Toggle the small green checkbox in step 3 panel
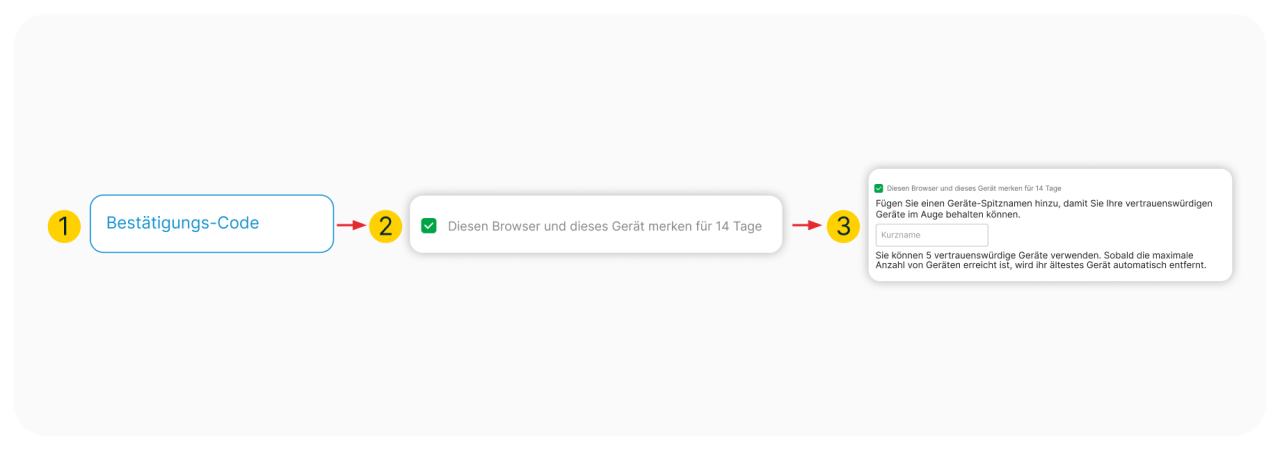Viewport: 1280px width, 450px height. [x=879, y=188]
